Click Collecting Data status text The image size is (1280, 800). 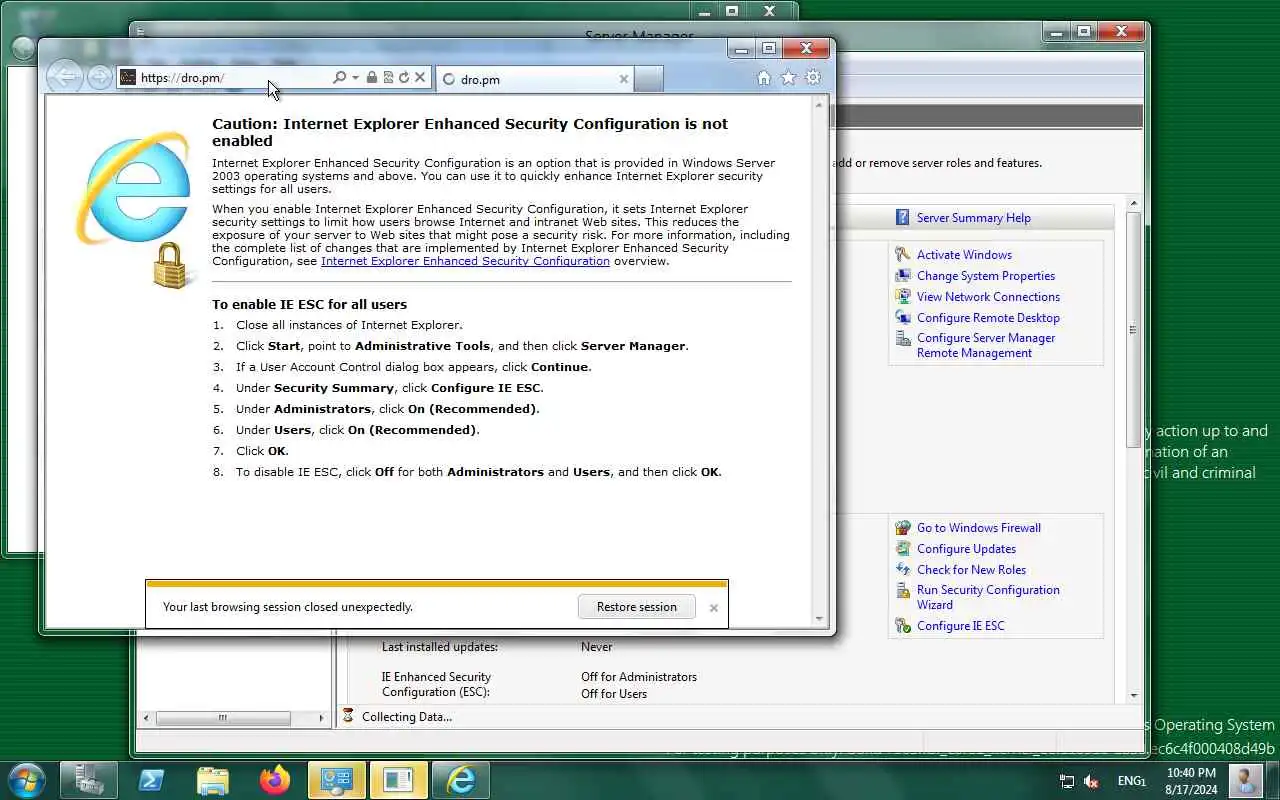click(407, 717)
